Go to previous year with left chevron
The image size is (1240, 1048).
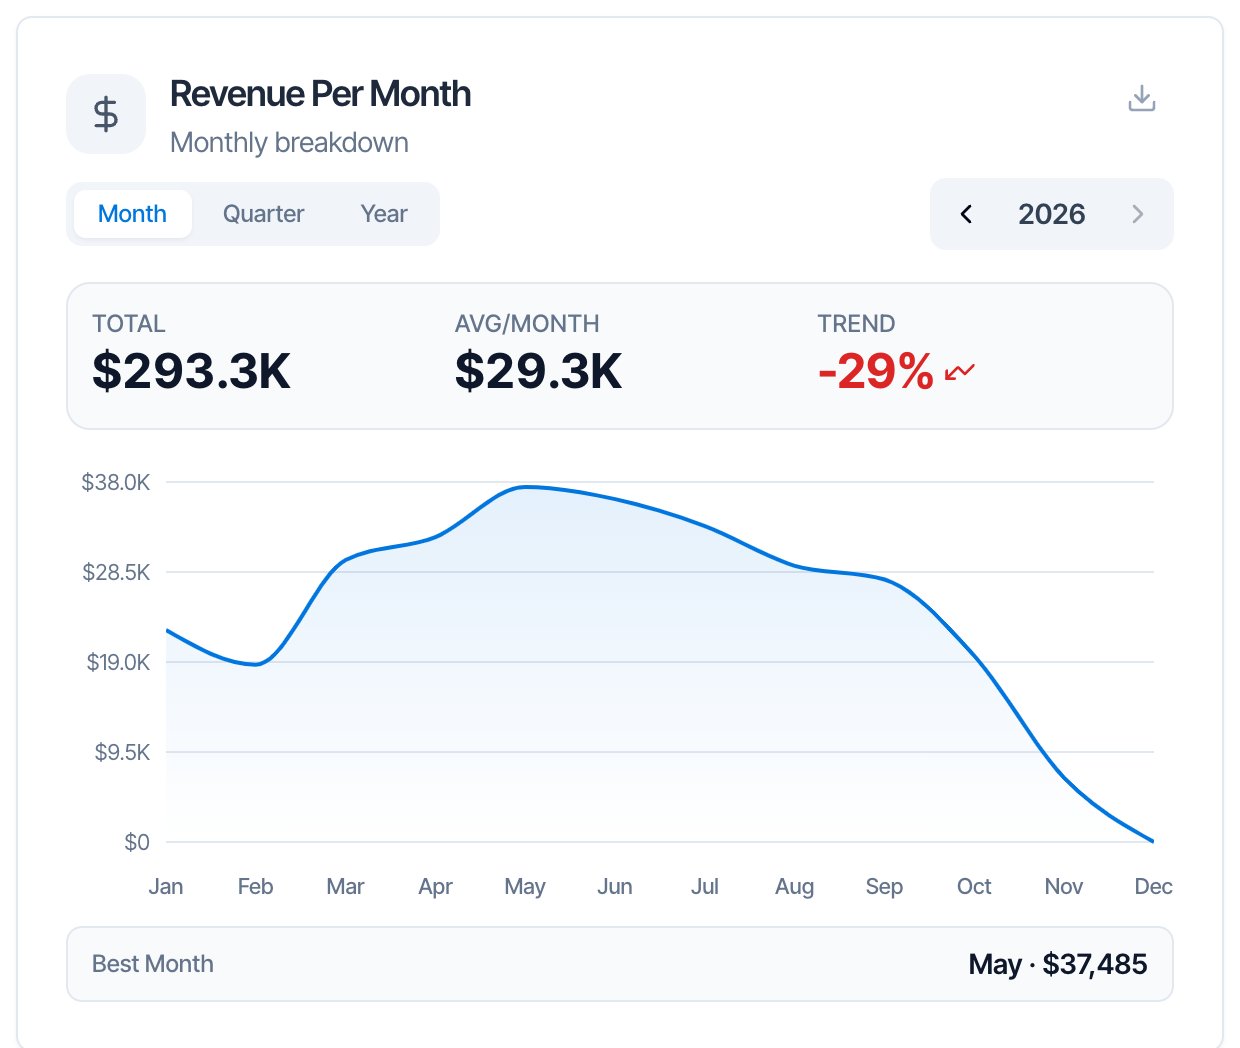point(966,214)
